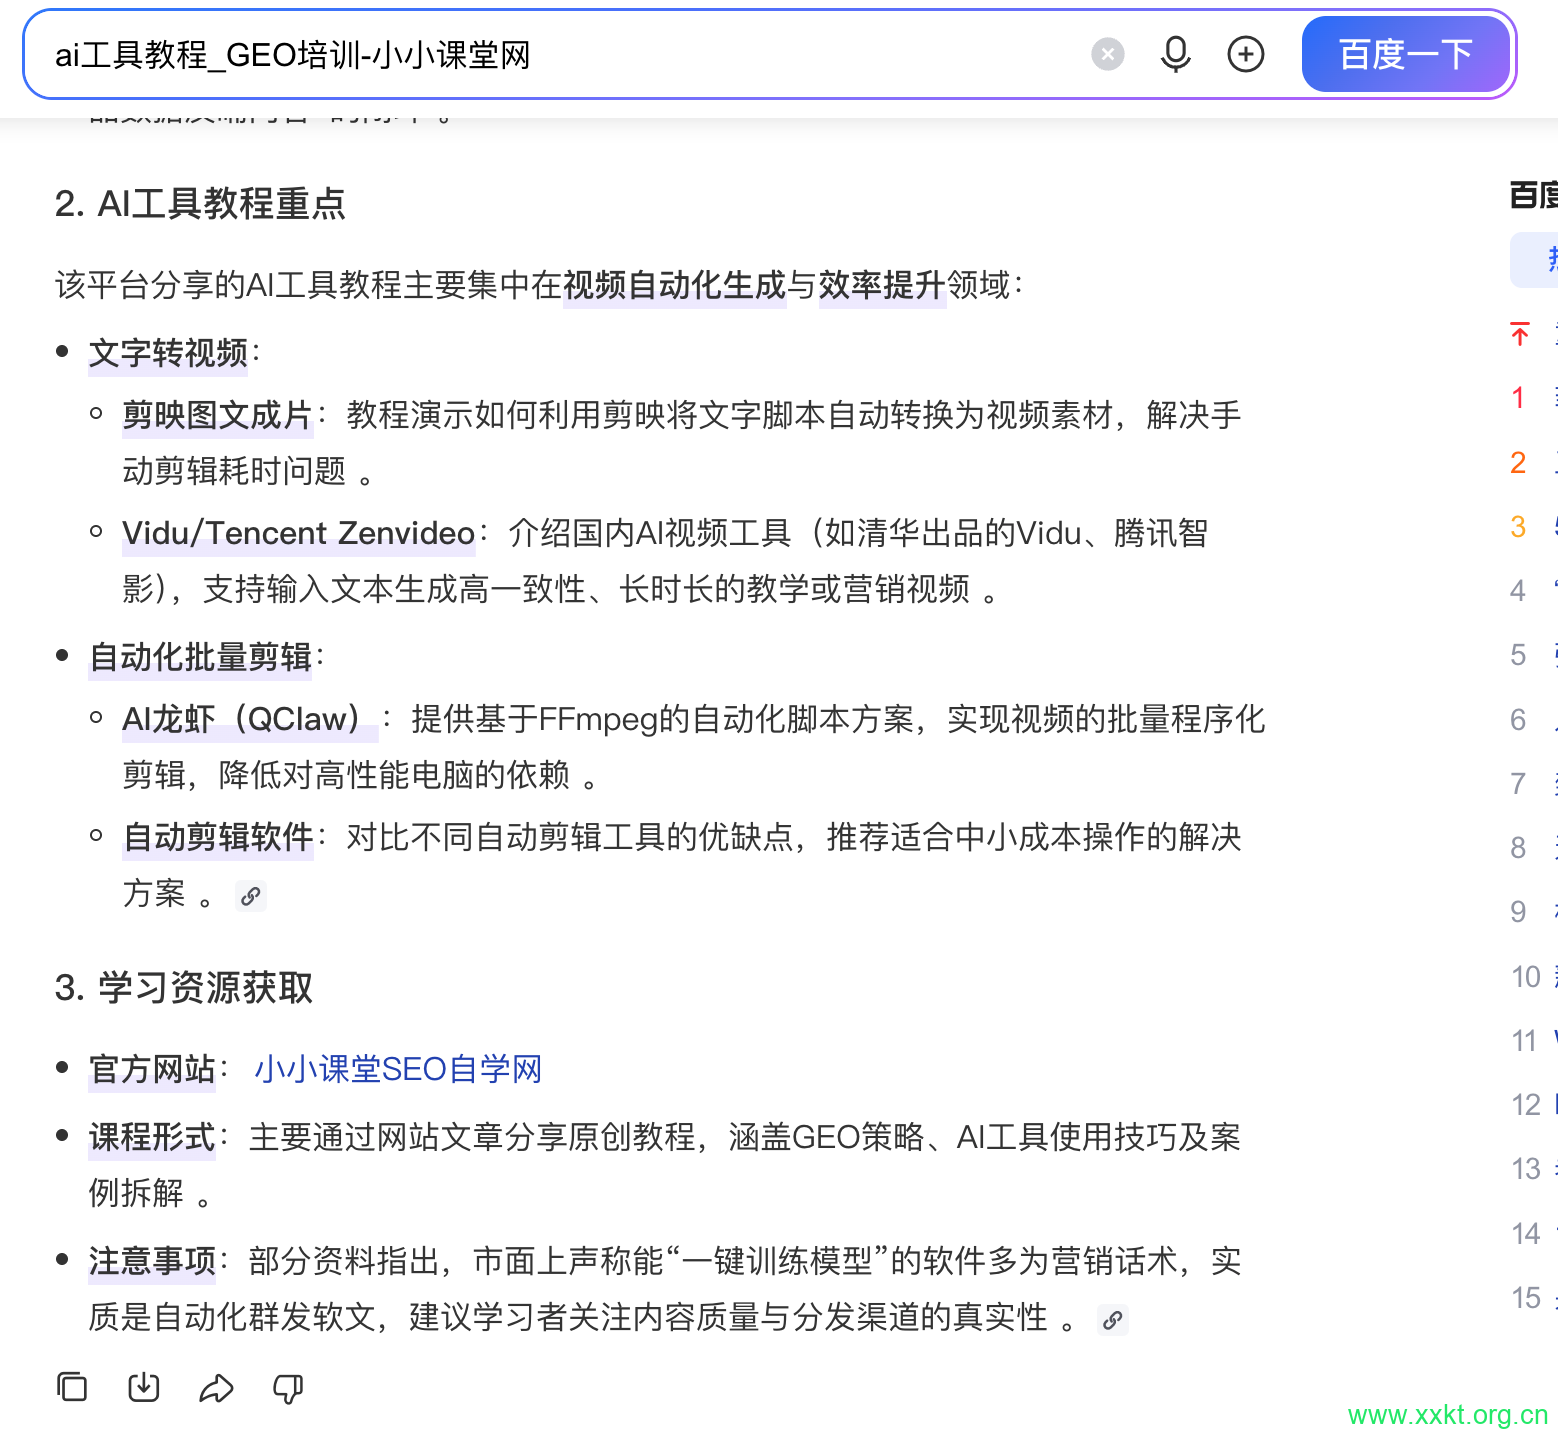Open hot search item ranked 13
The height and width of the screenshot is (1434, 1558).
pos(1535,1169)
